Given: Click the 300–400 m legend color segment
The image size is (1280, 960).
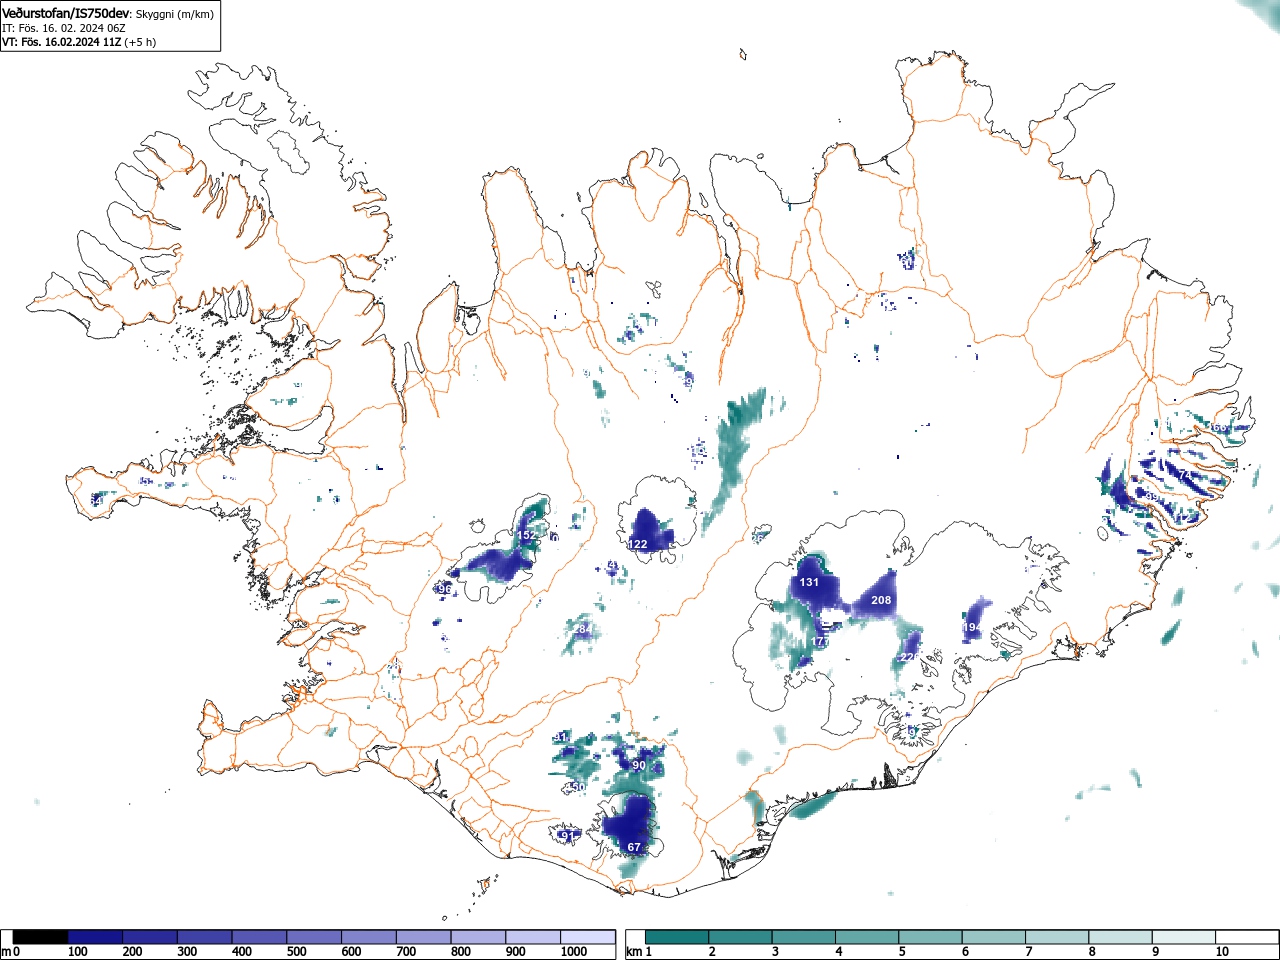Looking at the screenshot, I should pyautogui.click(x=205, y=937).
